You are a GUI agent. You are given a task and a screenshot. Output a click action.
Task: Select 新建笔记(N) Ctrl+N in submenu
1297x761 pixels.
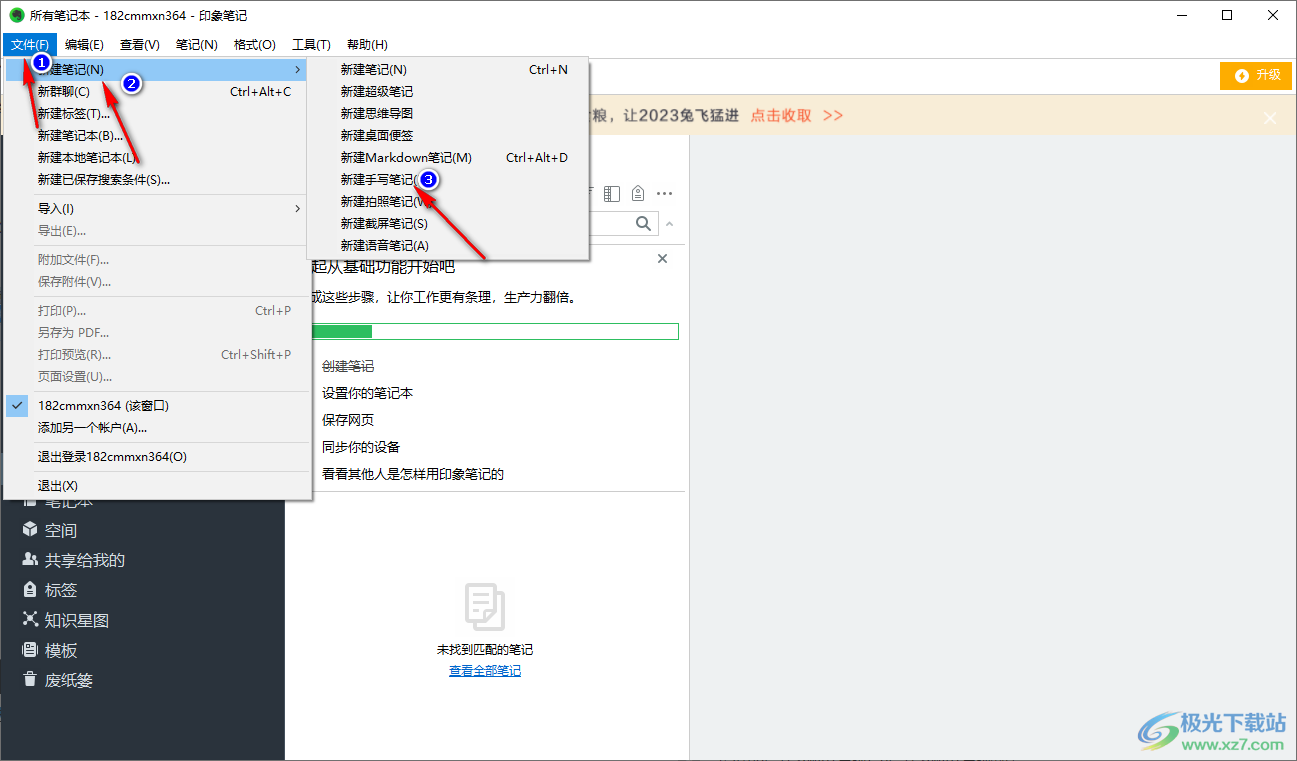(448, 70)
